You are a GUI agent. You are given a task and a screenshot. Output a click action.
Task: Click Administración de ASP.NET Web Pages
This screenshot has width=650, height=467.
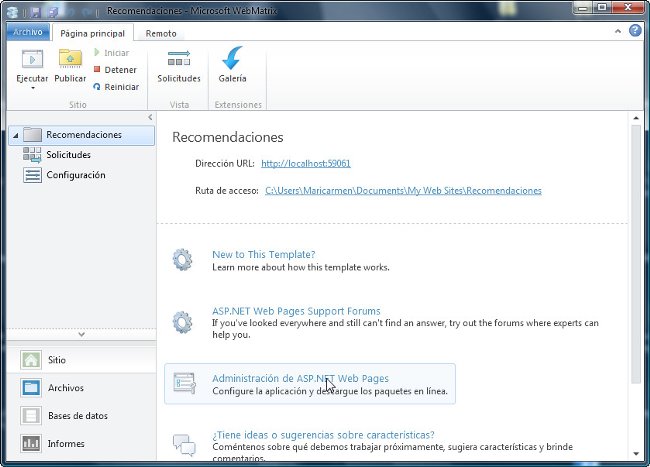(300, 378)
